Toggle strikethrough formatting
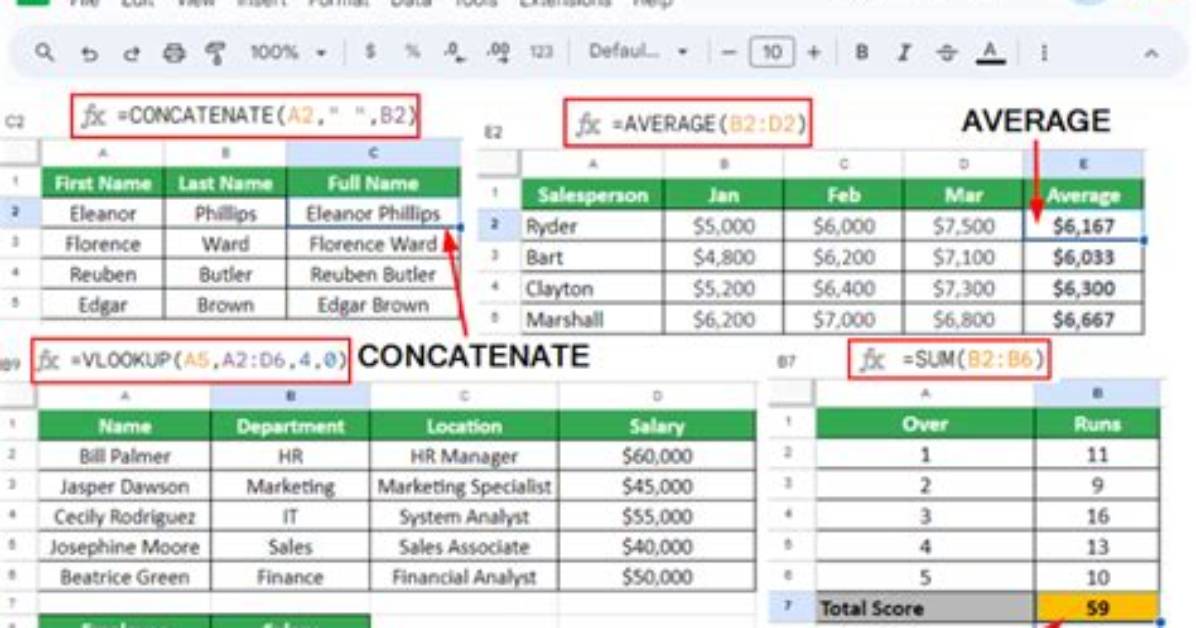The width and height of the screenshot is (1196, 628). [x=947, y=53]
